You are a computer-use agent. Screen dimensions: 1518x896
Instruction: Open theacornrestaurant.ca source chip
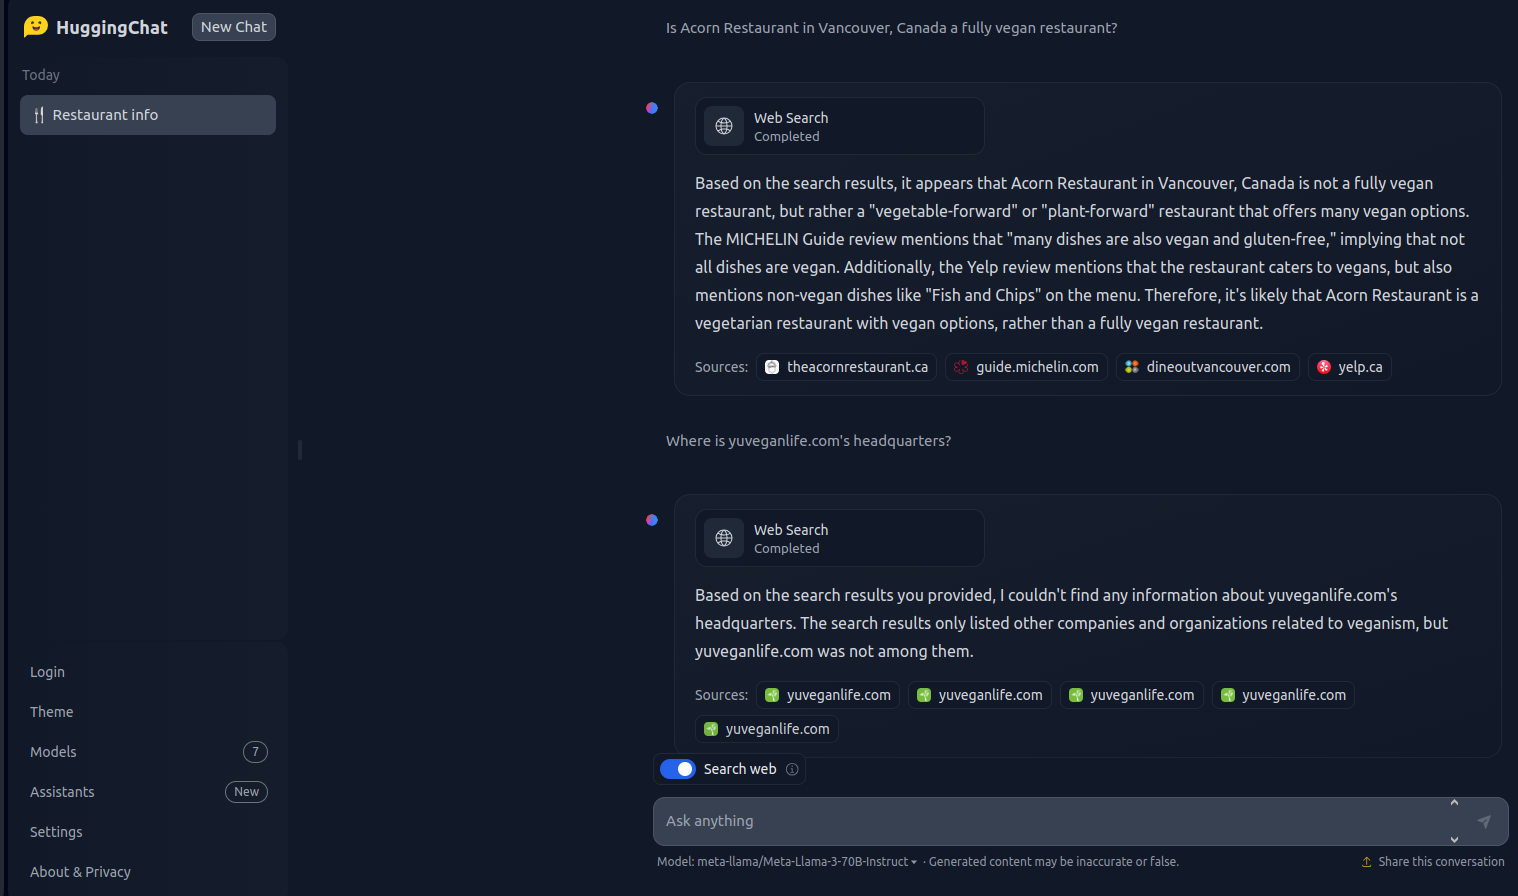(x=846, y=367)
